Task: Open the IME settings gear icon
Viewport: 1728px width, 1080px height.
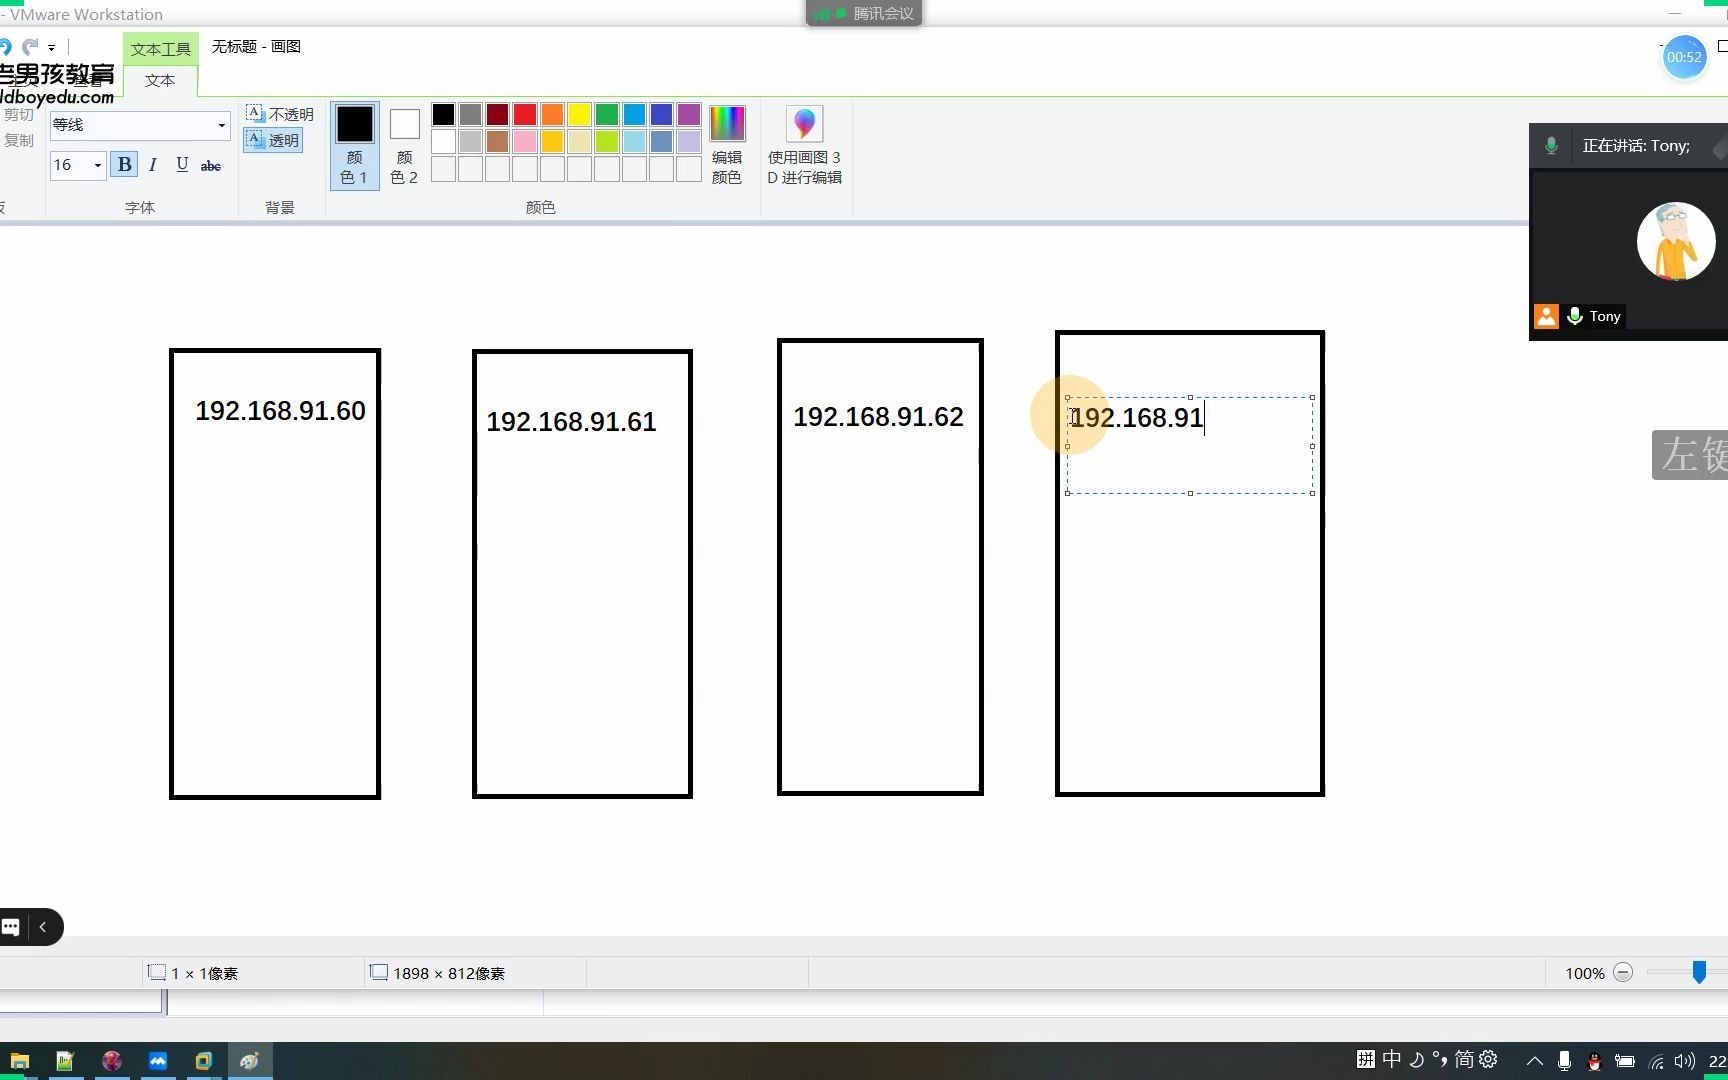Action: coord(1489,1059)
